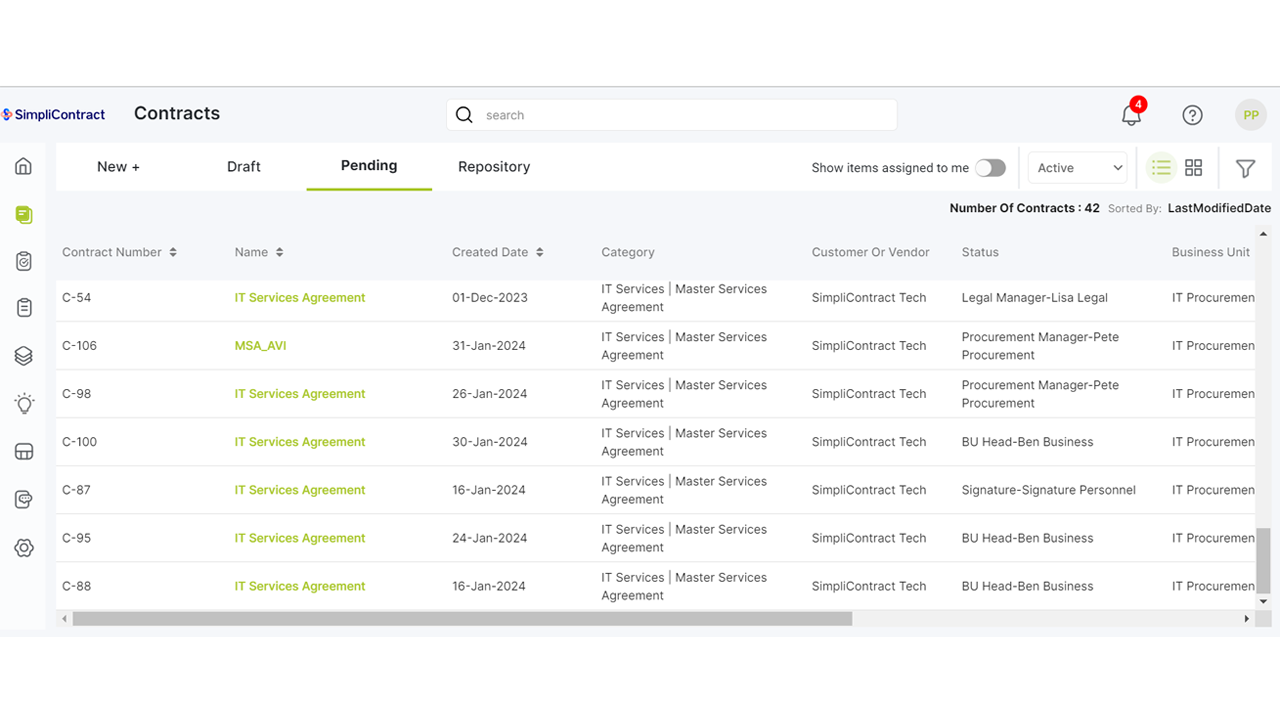Open the filter funnel icon
Viewport: 1280px width, 720px height.
(x=1245, y=169)
